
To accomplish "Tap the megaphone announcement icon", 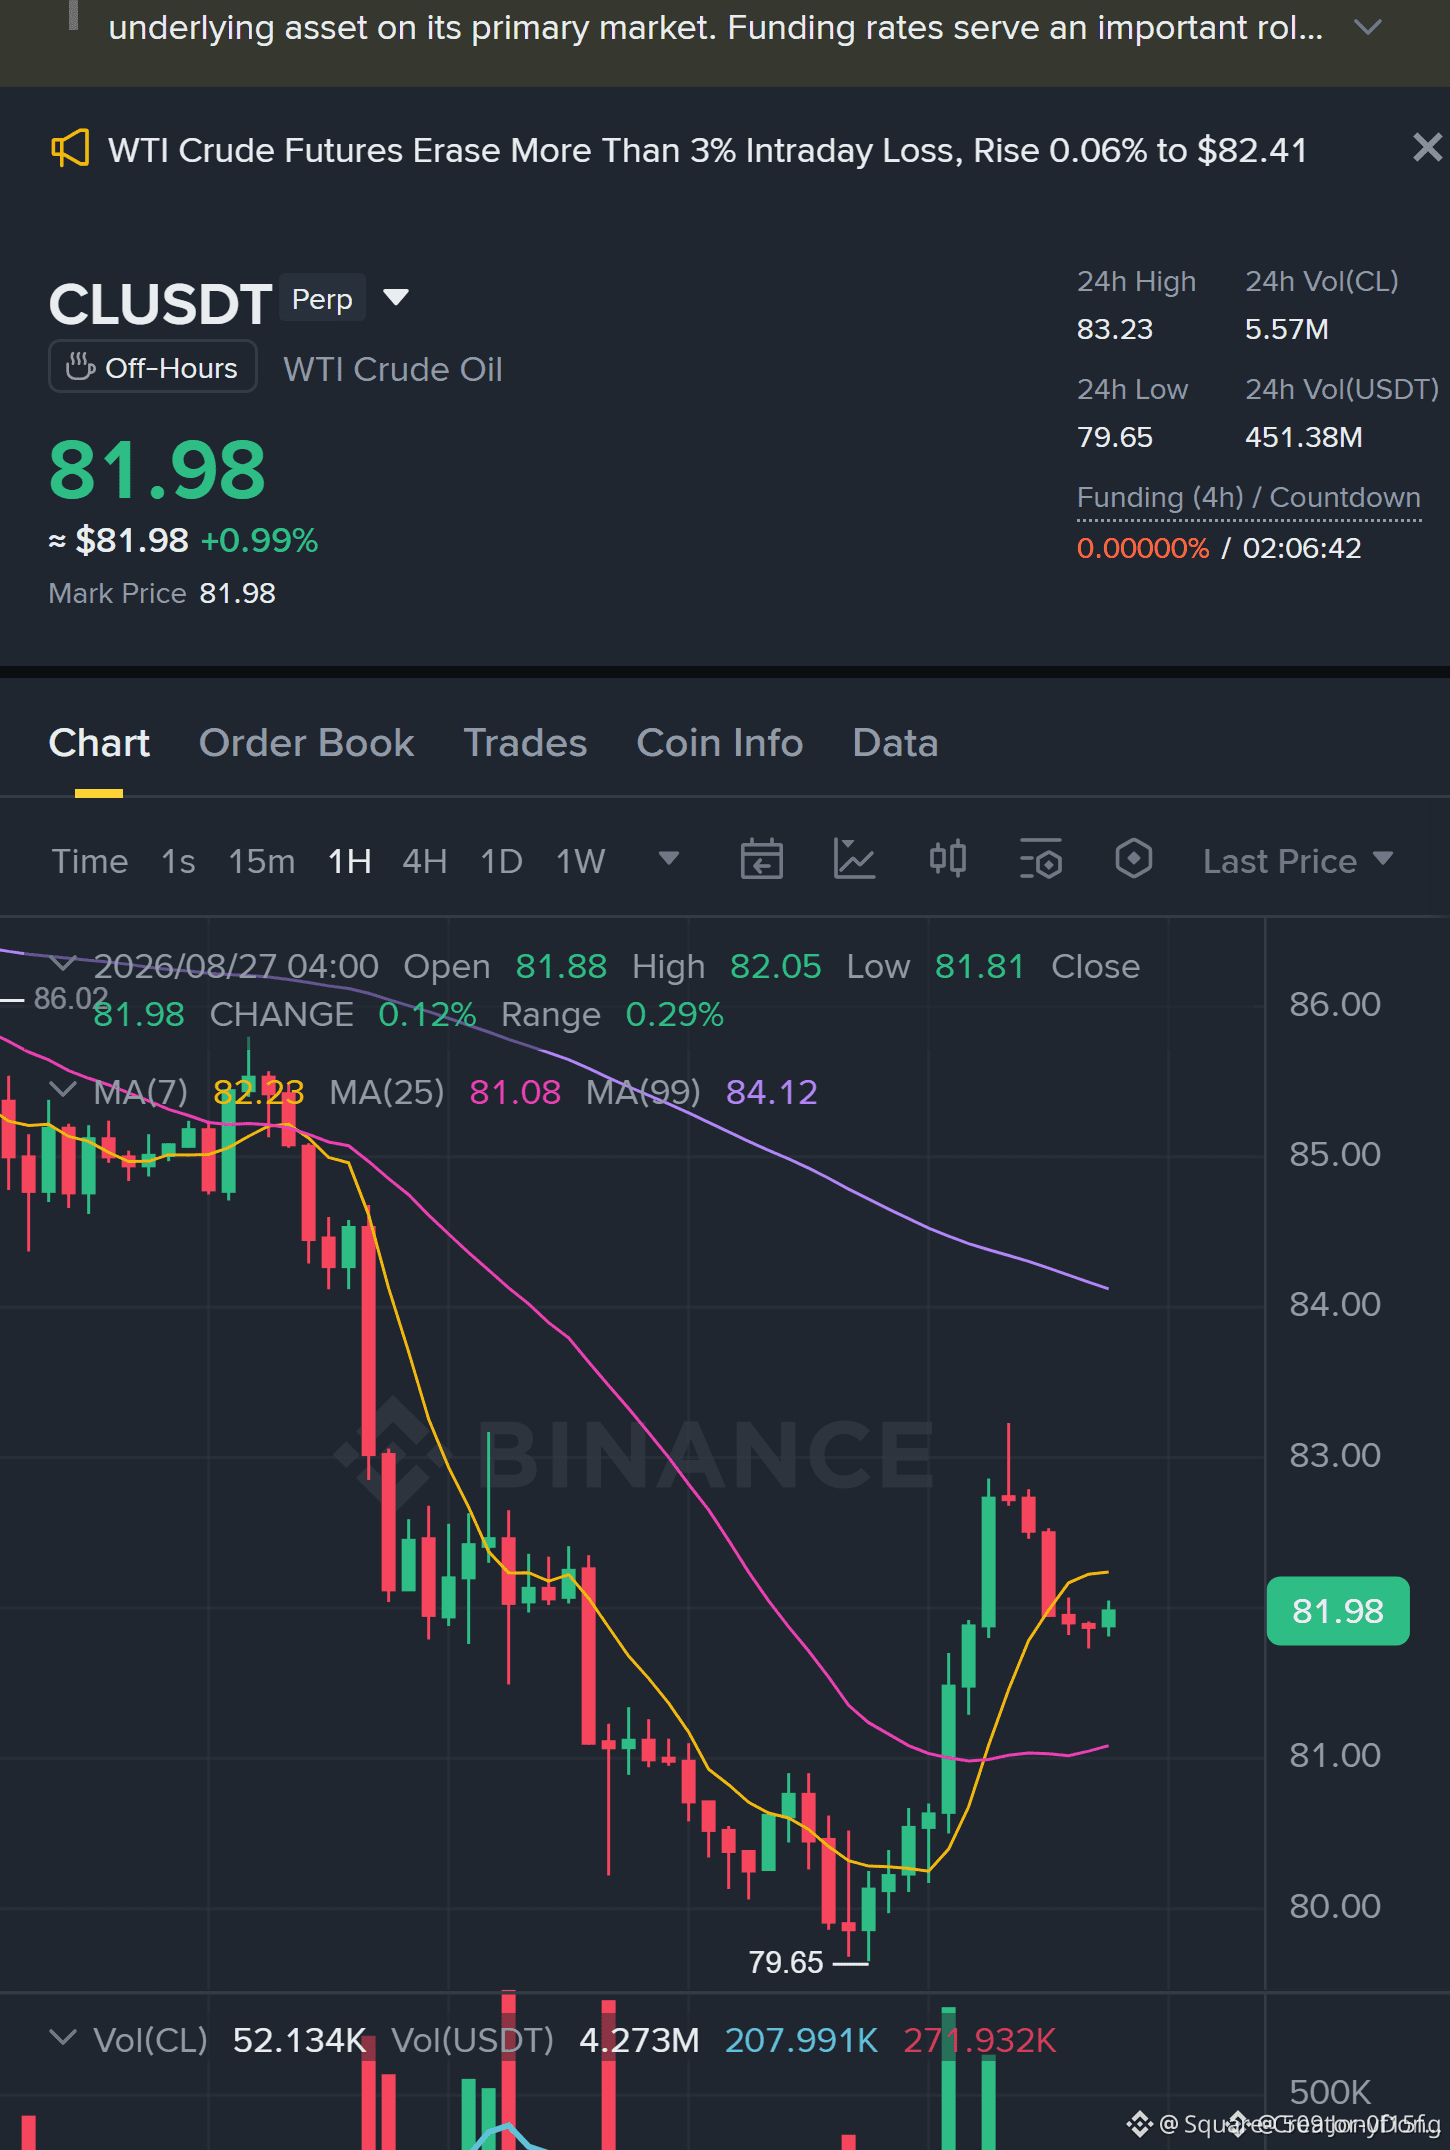I will coord(70,149).
